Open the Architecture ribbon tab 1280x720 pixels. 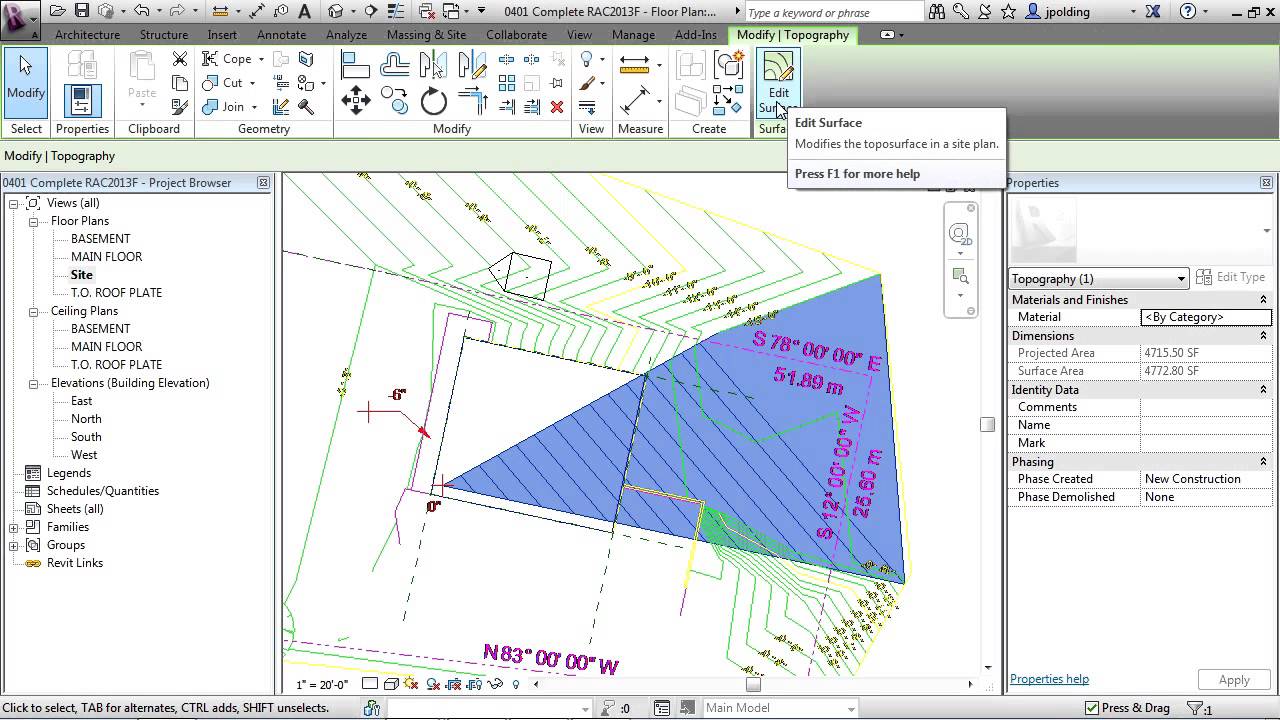(x=87, y=34)
